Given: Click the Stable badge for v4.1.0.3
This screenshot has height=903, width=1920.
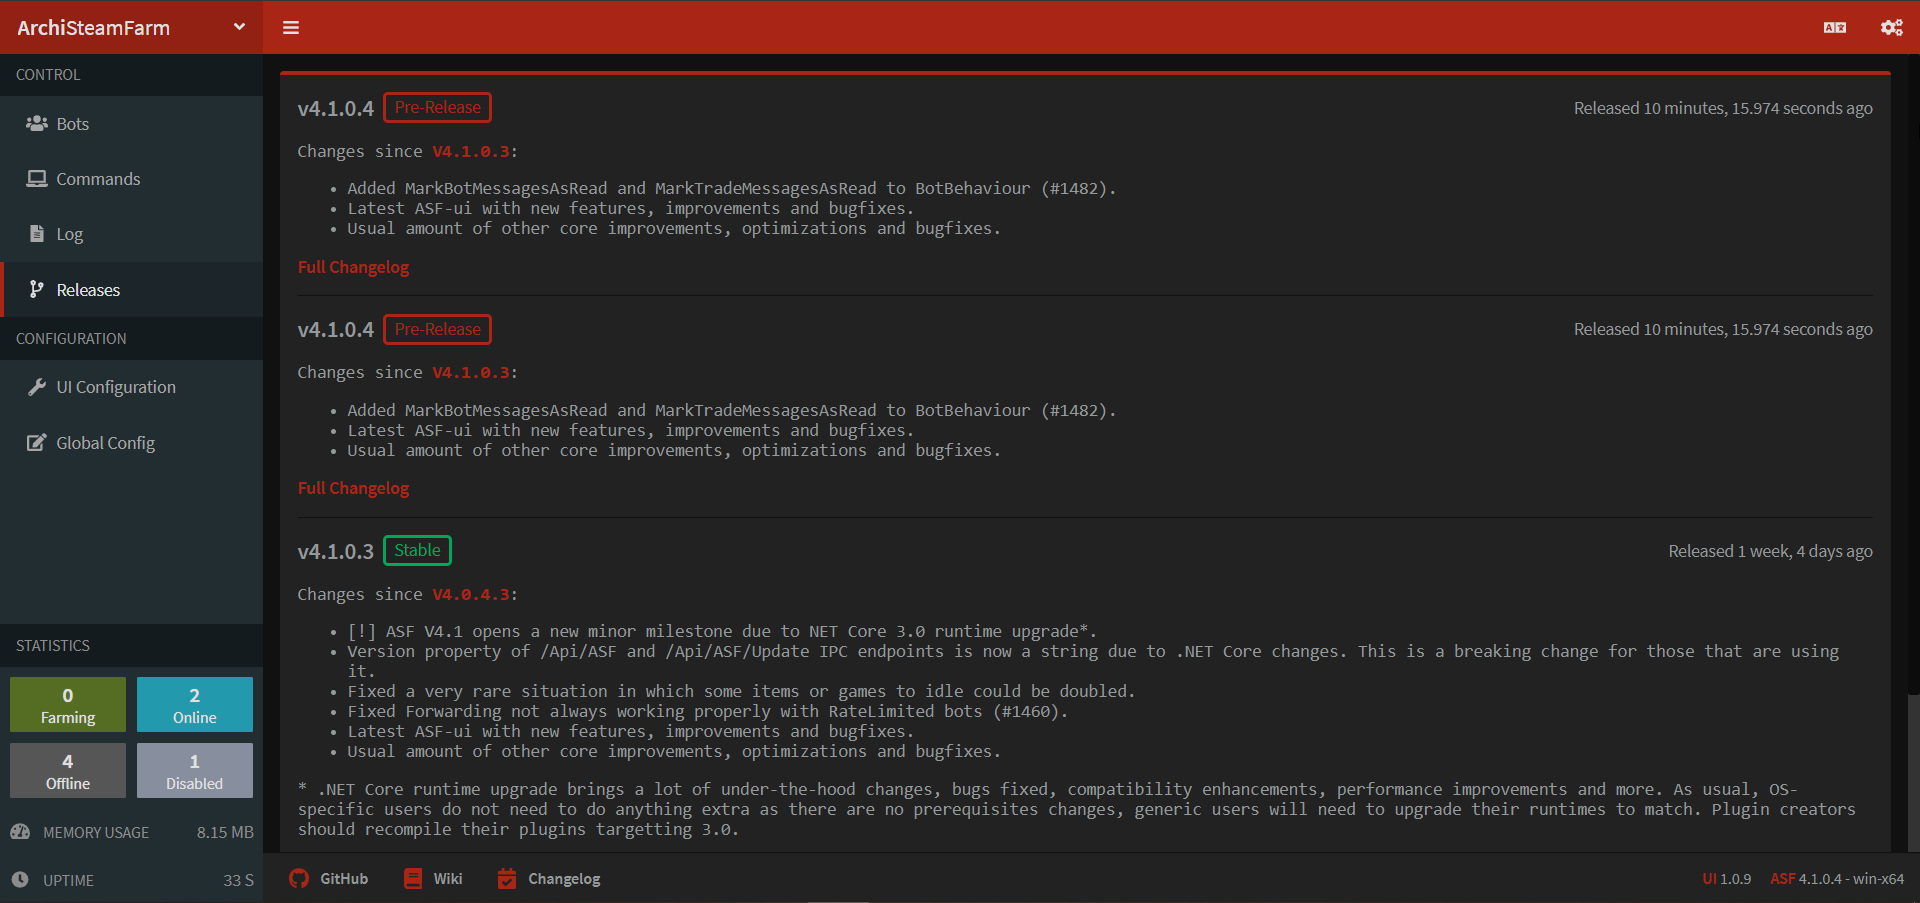Looking at the screenshot, I should [x=417, y=550].
